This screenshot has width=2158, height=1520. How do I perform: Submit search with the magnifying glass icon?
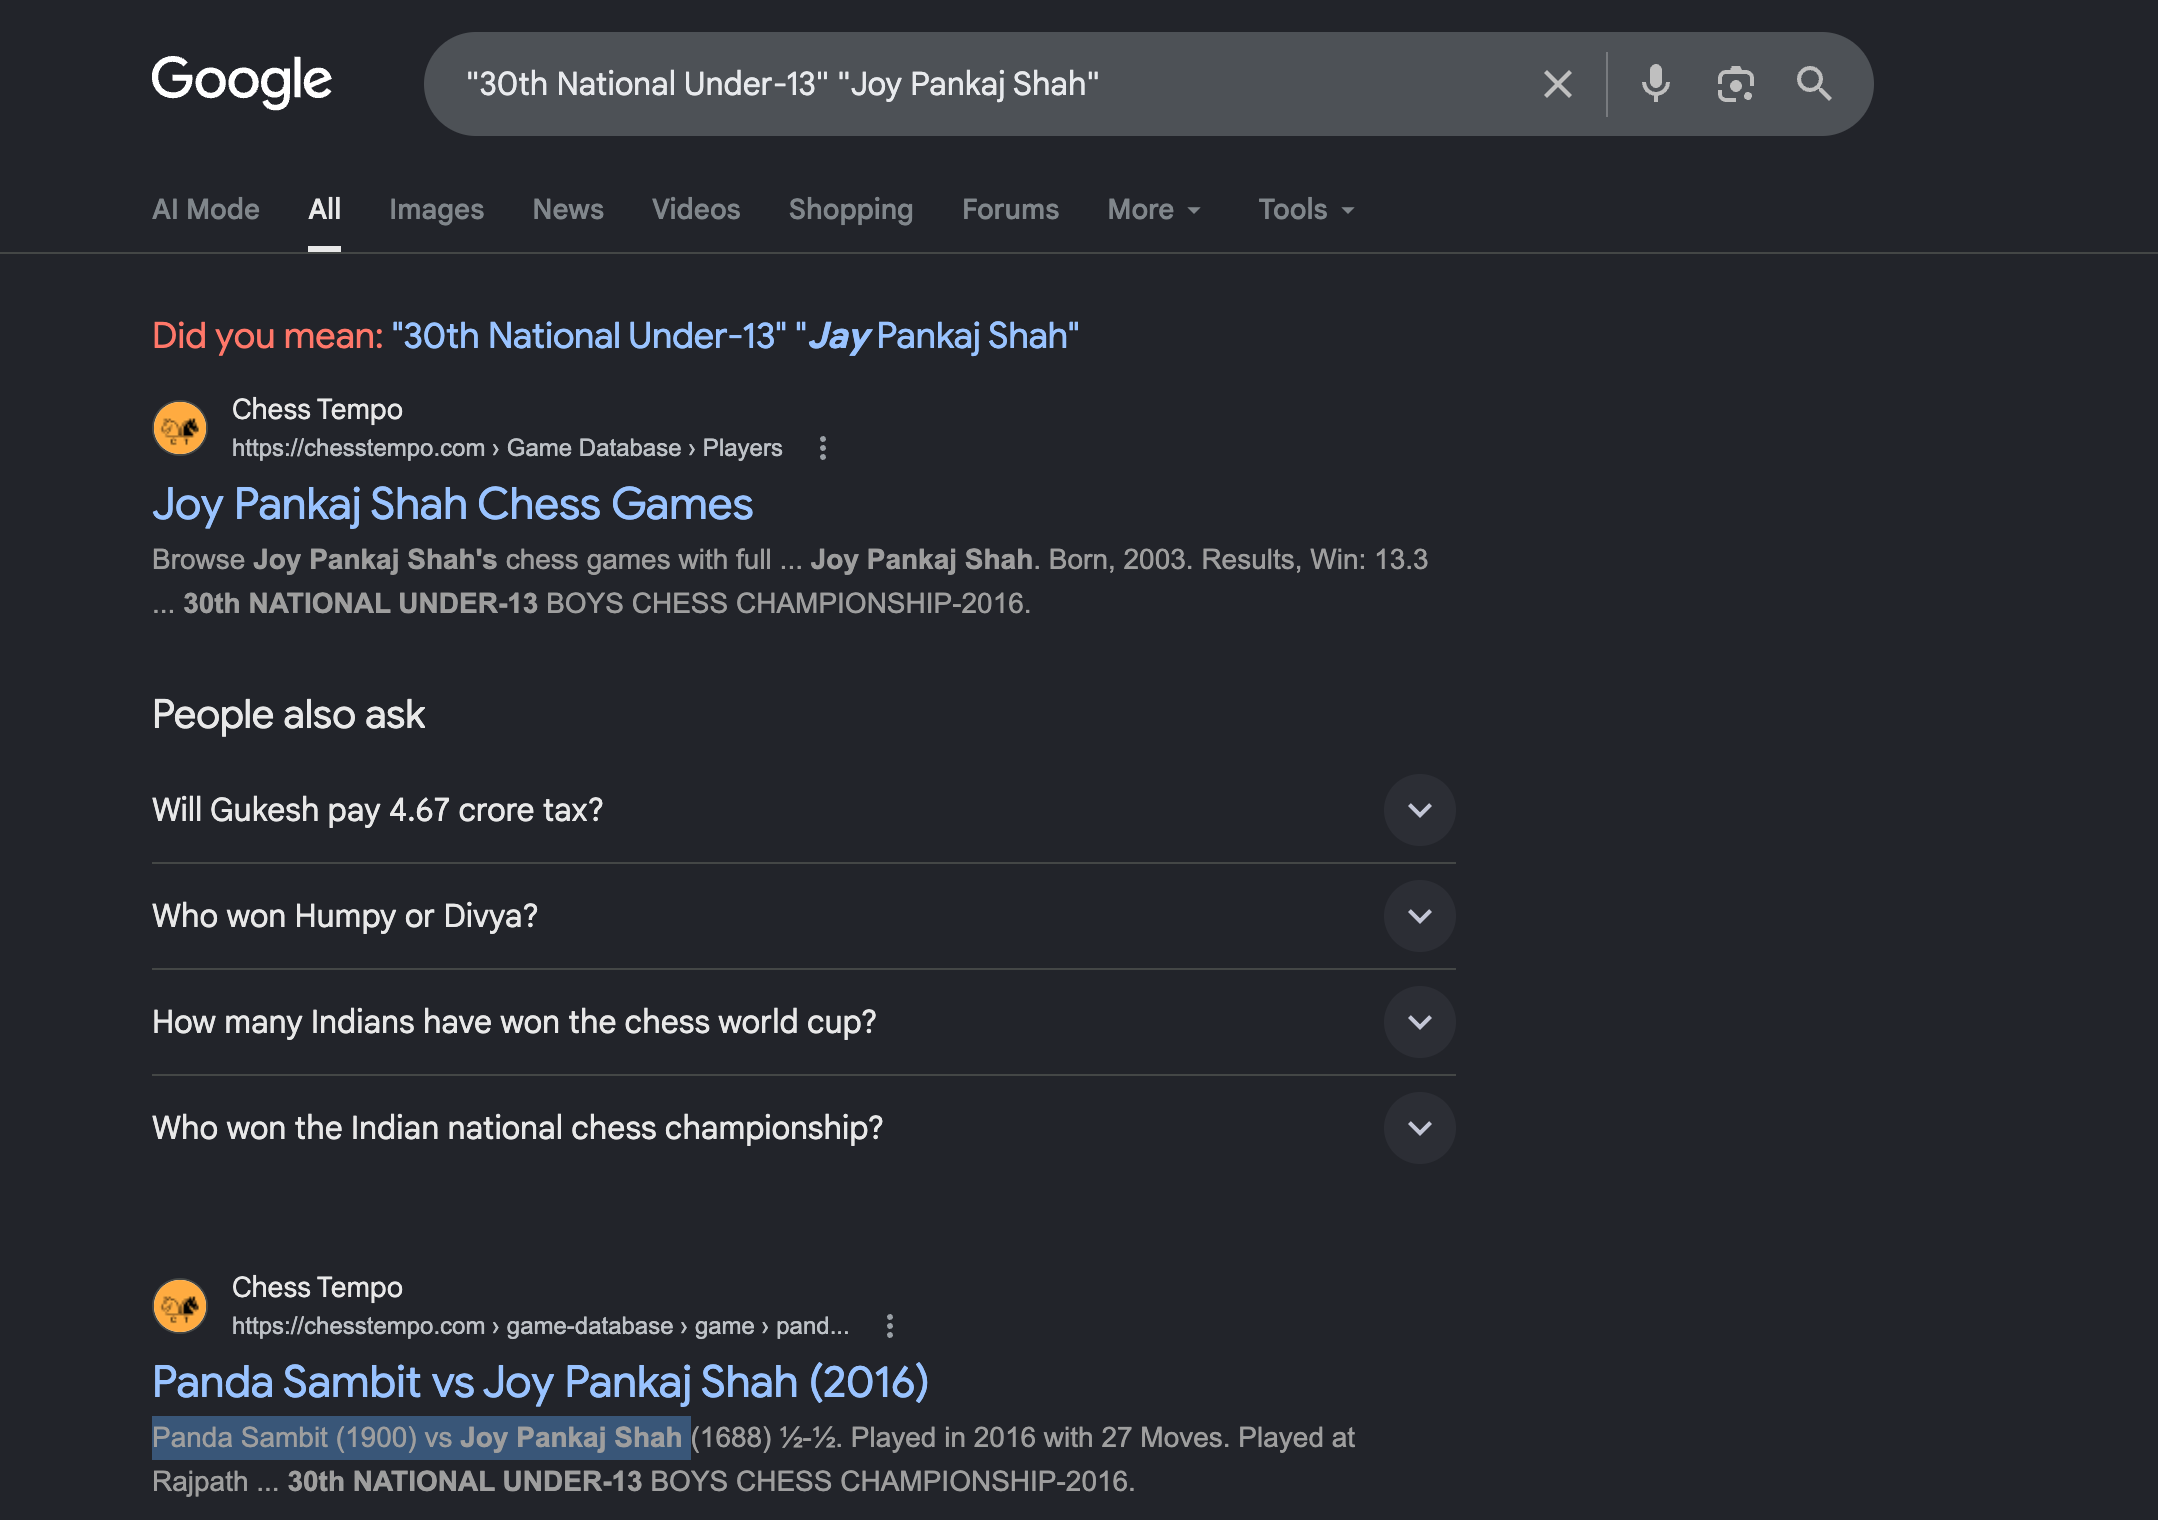pos(1814,84)
